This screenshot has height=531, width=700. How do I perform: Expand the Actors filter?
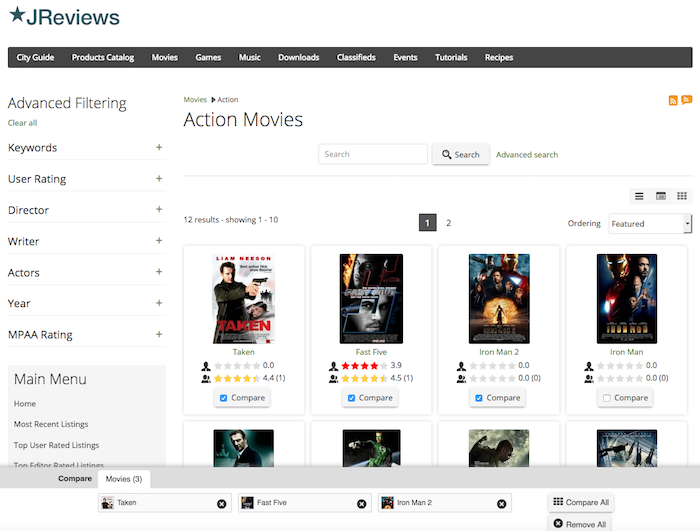pos(159,272)
